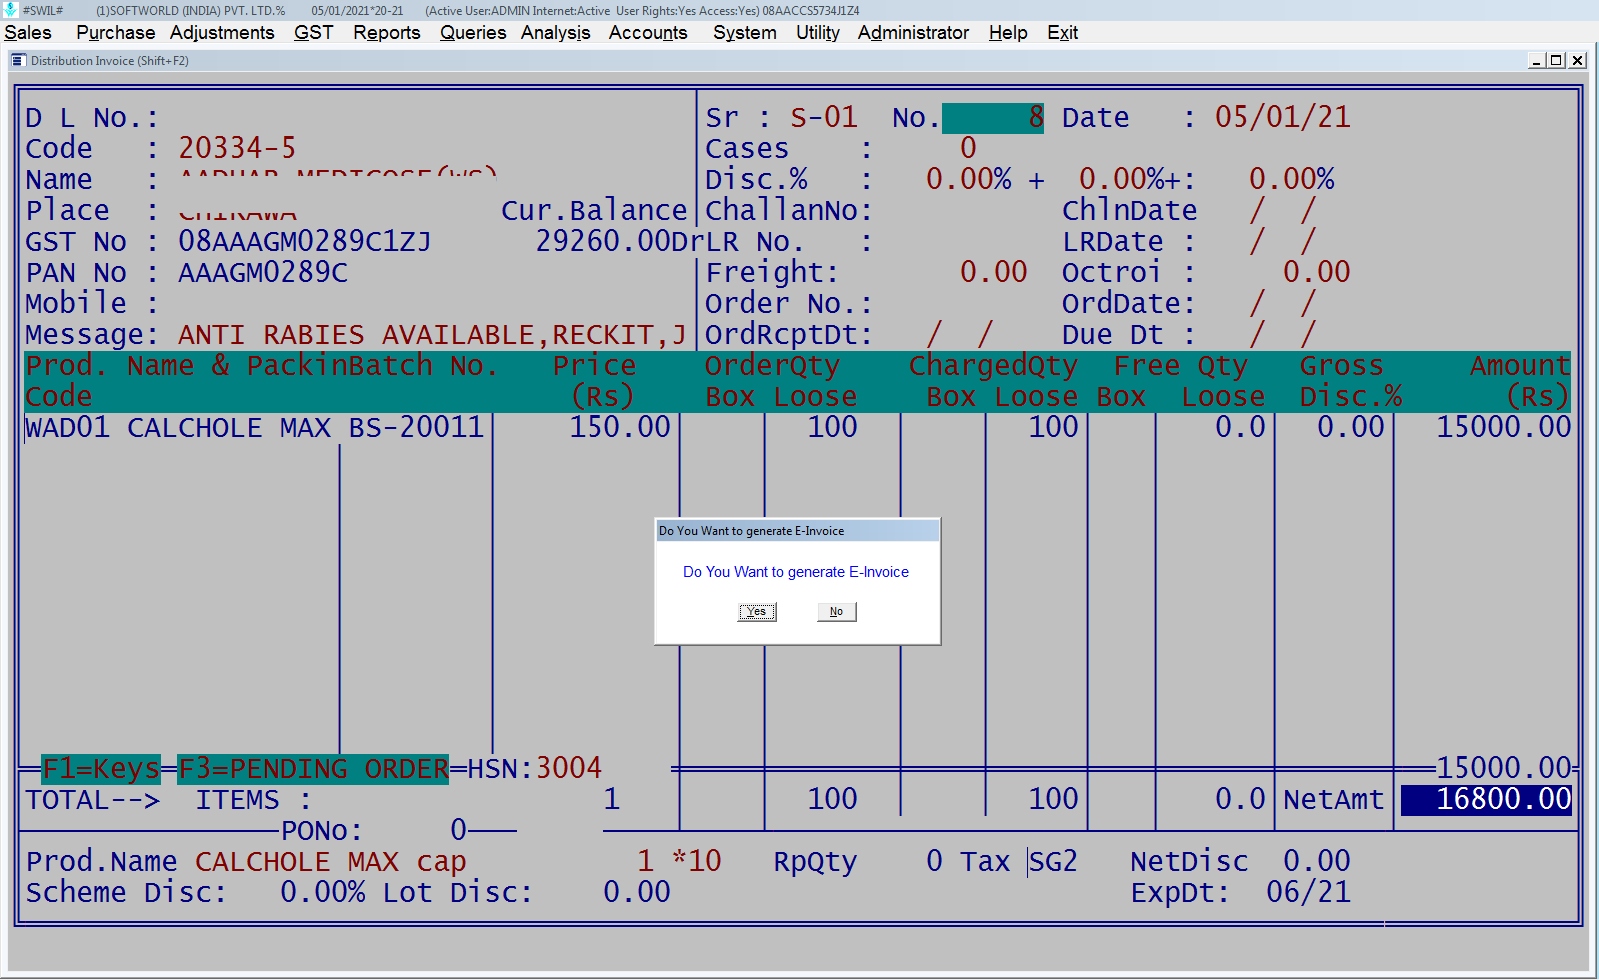Screen dimensions: 1599x980
Task: Click the Due Dt date field
Action: 1283,335
